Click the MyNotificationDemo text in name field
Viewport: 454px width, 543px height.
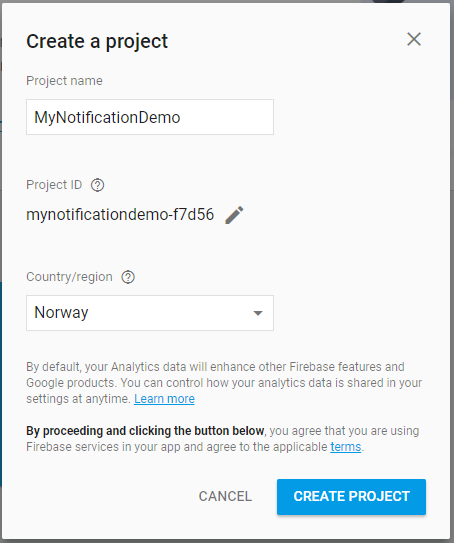click(x=107, y=117)
